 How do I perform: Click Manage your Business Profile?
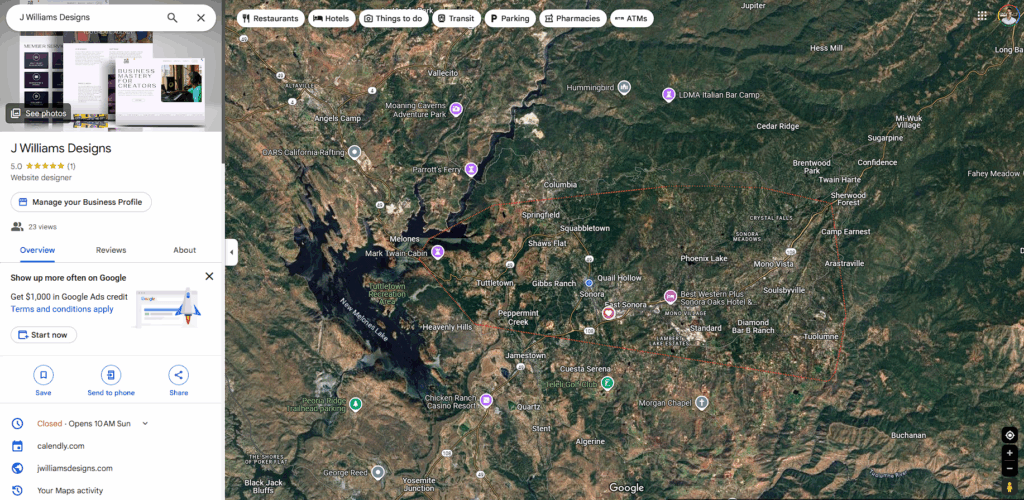point(81,202)
